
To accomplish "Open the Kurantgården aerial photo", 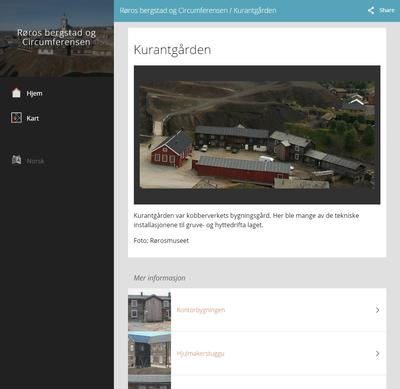I will (x=257, y=135).
